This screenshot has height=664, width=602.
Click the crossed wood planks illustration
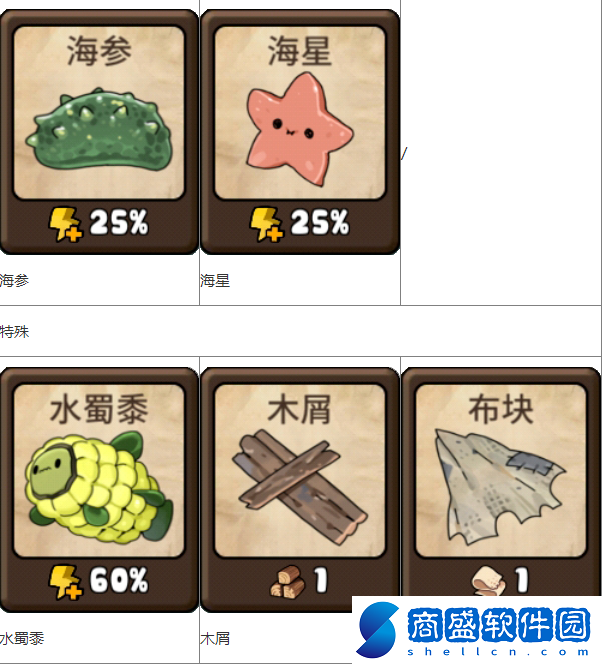click(x=300, y=487)
